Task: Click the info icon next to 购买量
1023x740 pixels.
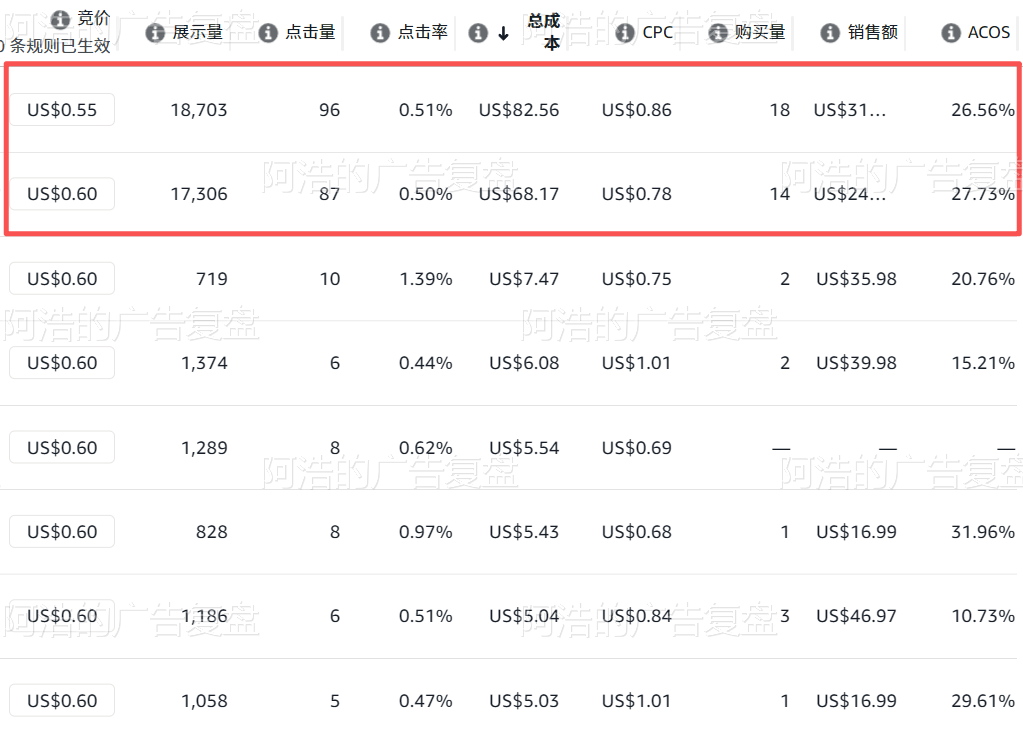Action: pyautogui.click(x=718, y=33)
